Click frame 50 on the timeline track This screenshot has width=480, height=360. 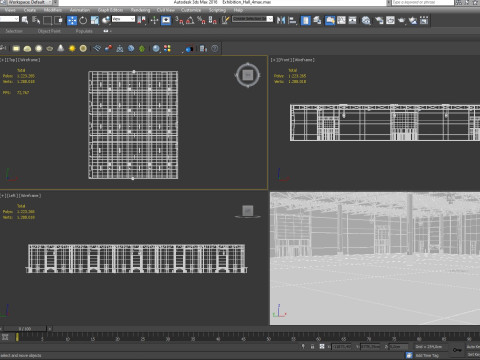coord(269,337)
